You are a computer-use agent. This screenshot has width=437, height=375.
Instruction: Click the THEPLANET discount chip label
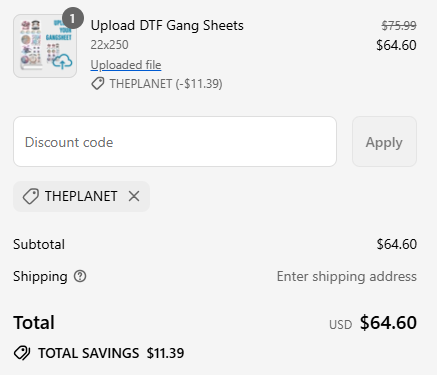point(81,196)
